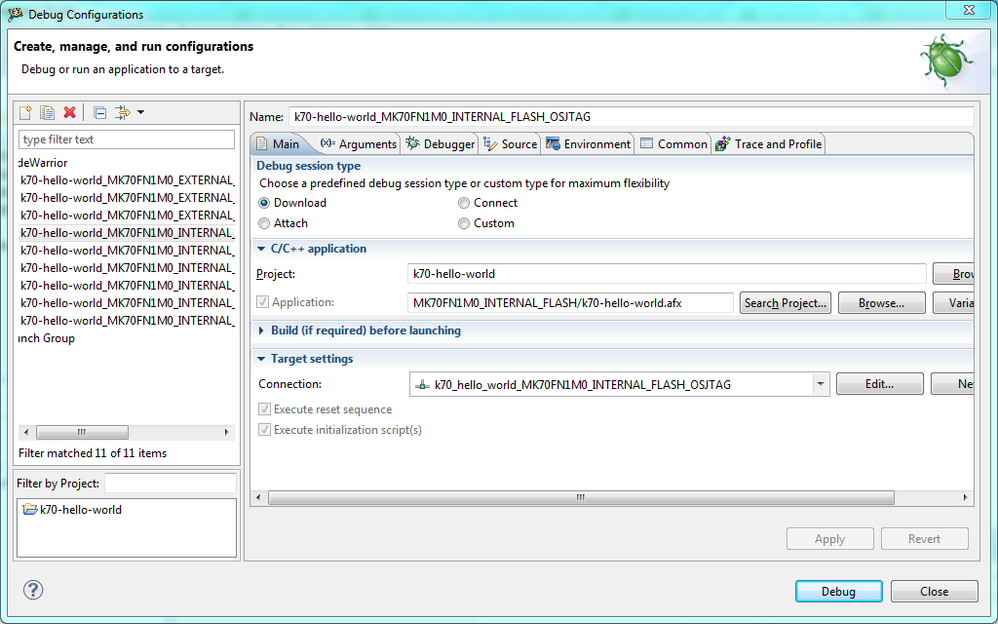Click the Edit... connection button
998x624 pixels.
879,384
